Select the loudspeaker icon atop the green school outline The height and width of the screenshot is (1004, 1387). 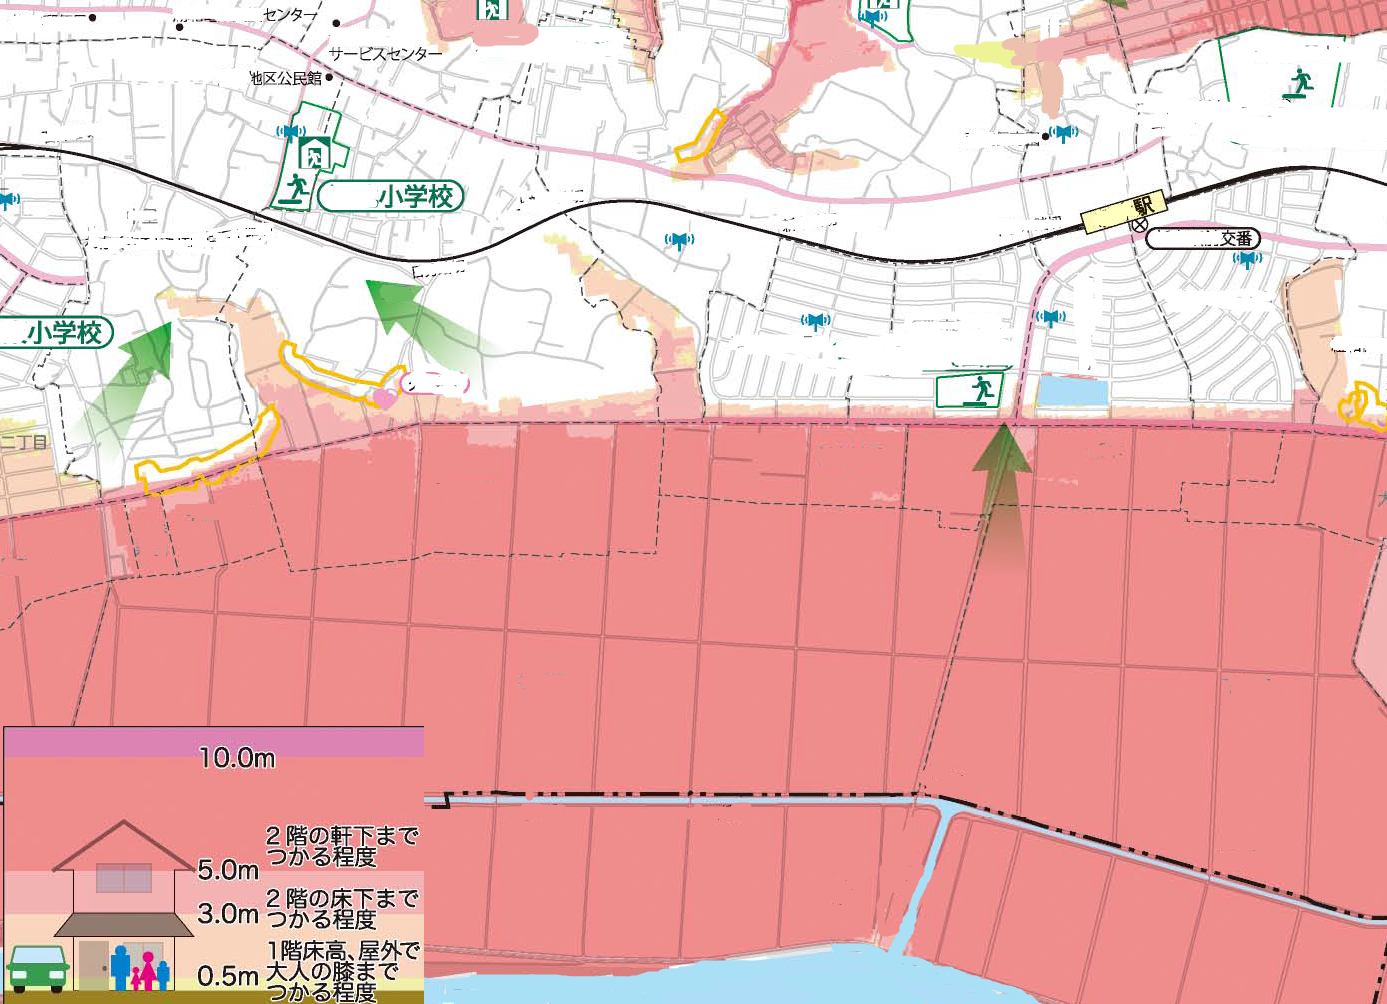291,132
